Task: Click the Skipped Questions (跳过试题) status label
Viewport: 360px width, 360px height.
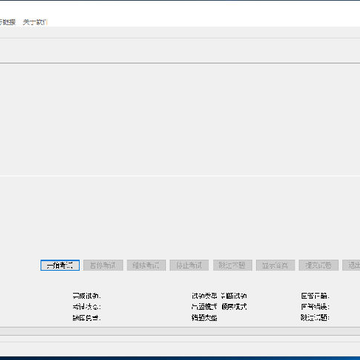Action: click(315, 318)
